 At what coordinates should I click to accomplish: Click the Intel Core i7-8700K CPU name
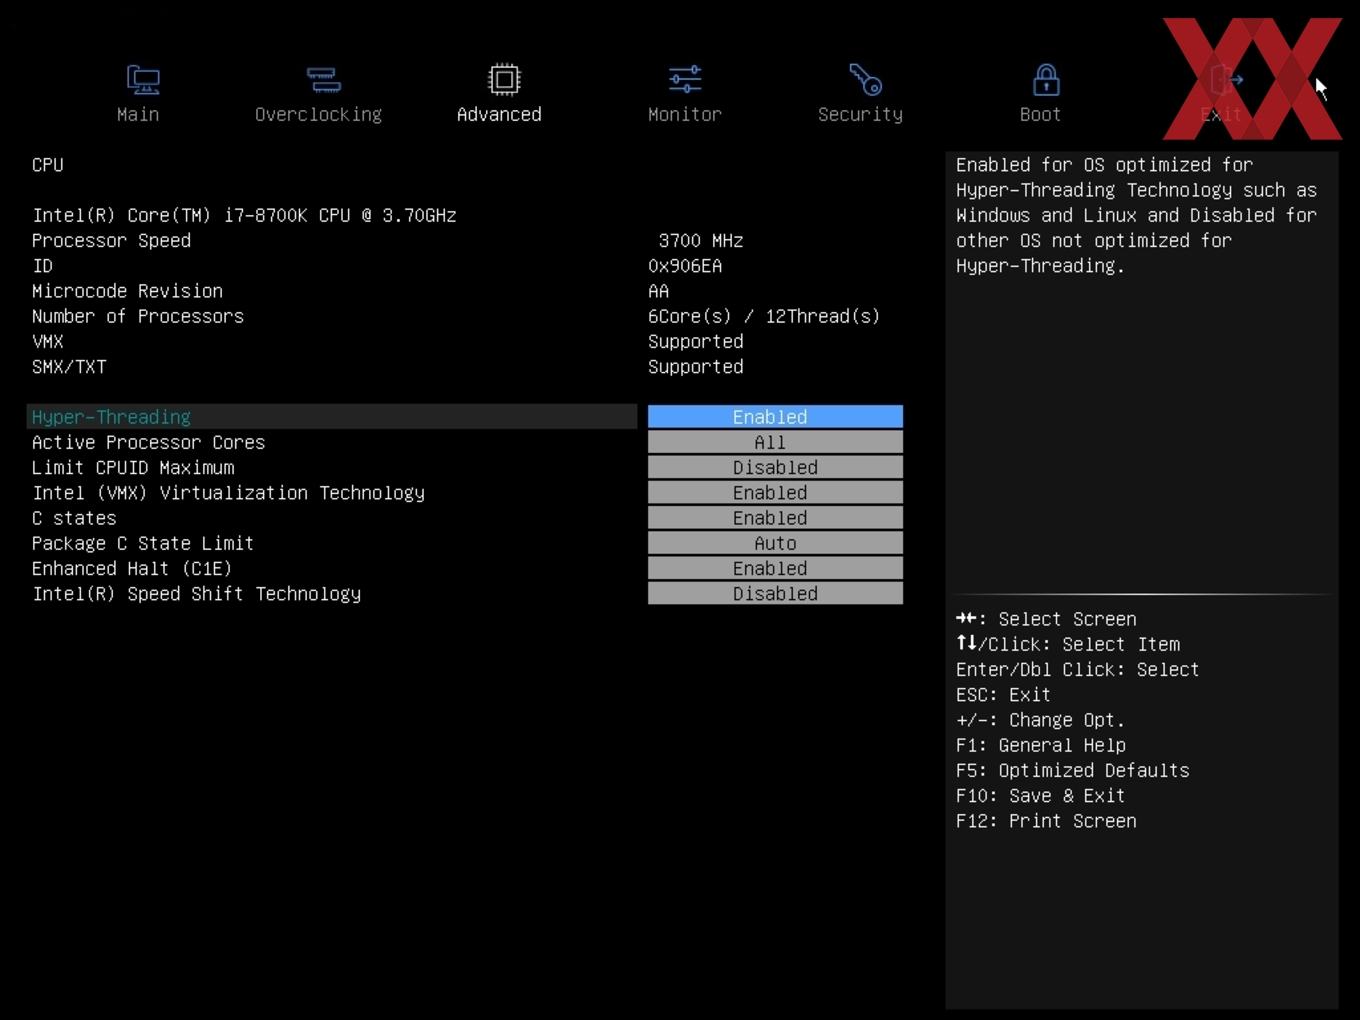pyautogui.click(x=244, y=215)
